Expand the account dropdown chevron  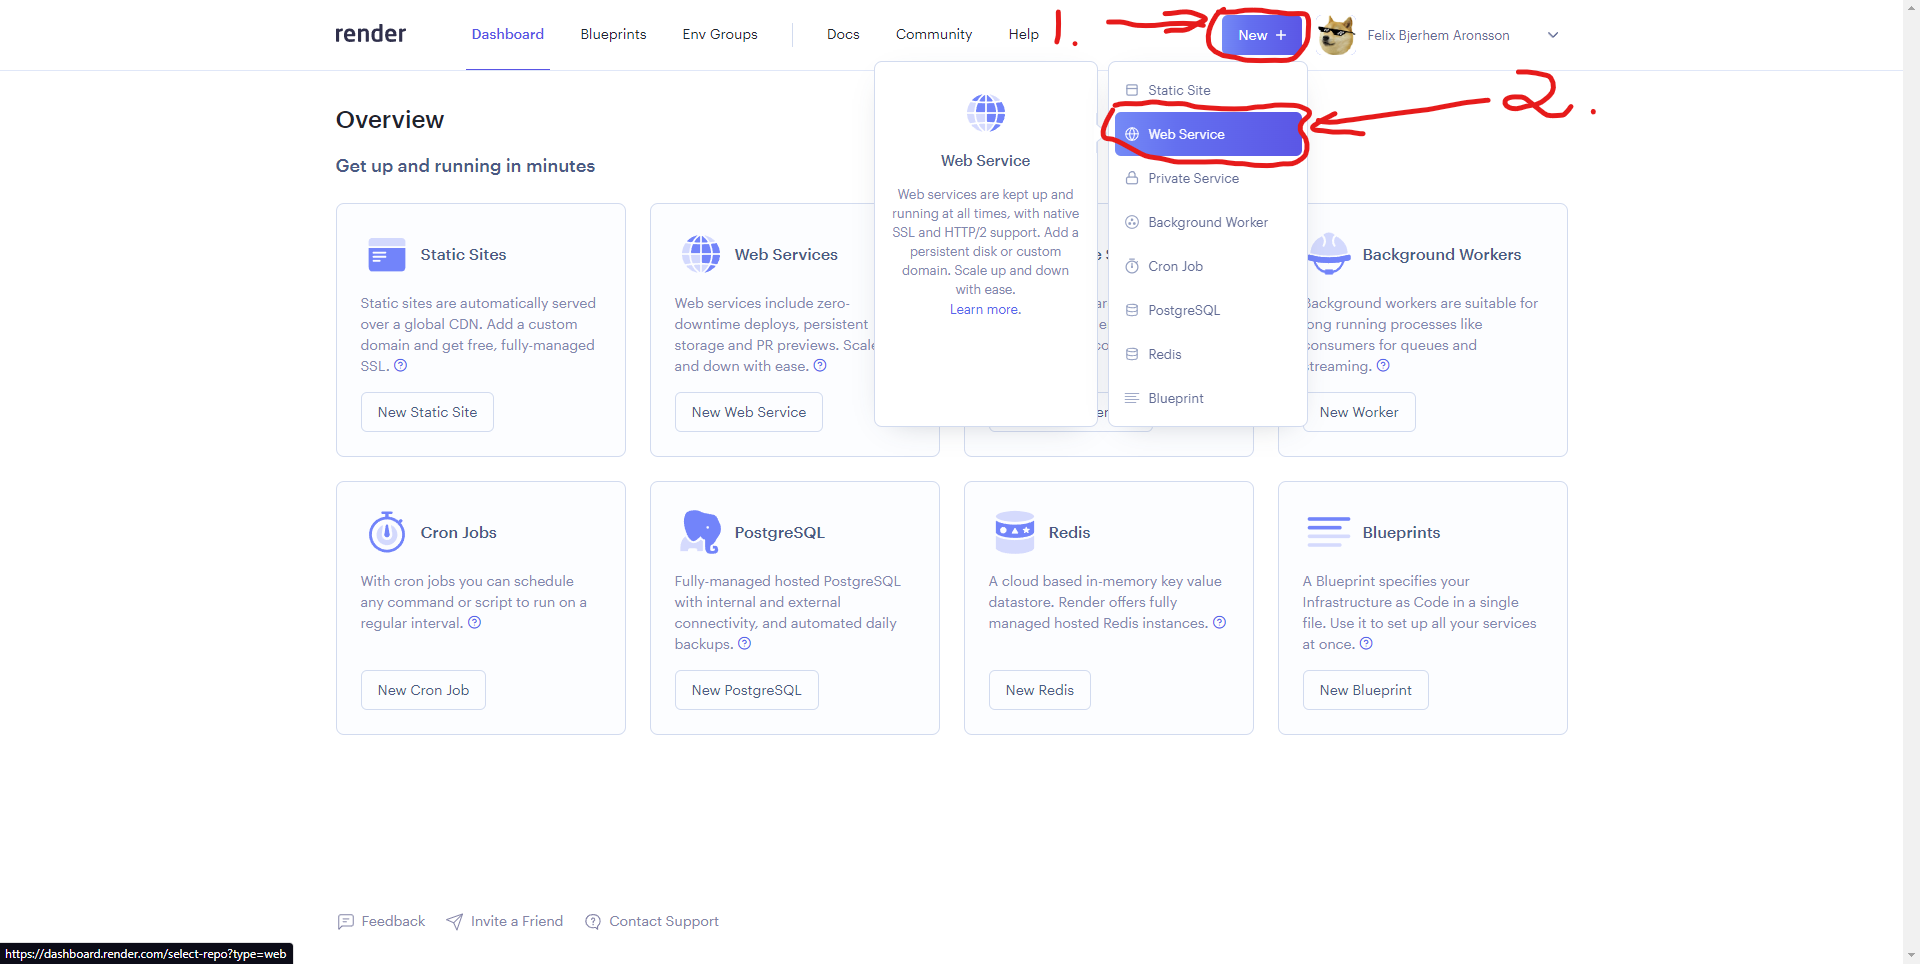point(1553,35)
